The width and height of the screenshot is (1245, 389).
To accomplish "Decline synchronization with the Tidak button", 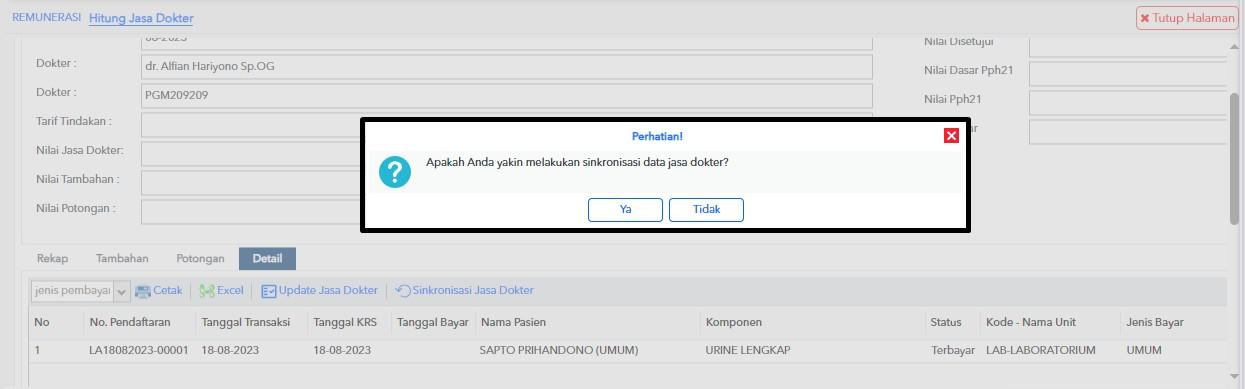I will [x=707, y=210].
